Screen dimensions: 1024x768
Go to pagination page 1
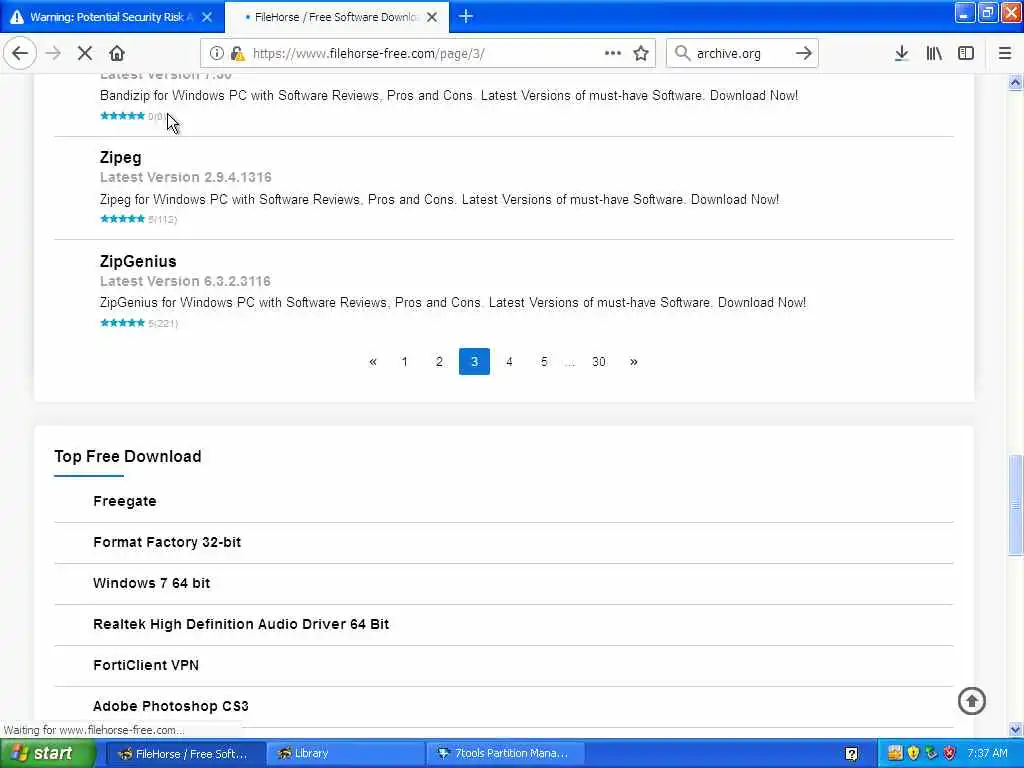tap(404, 362)
